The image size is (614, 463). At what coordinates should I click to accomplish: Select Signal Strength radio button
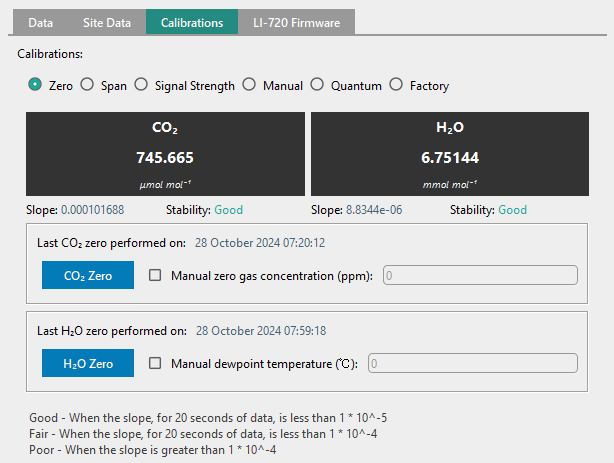[x=141, y=85]
